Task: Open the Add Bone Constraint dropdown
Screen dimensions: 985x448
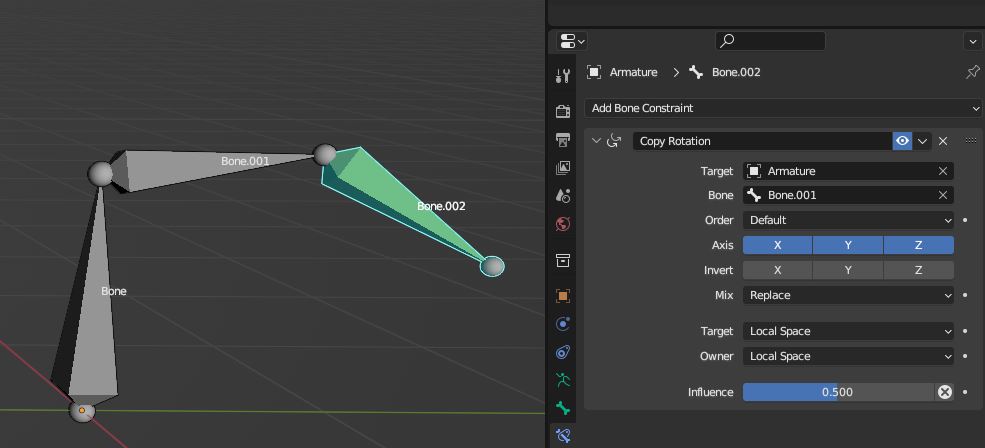Action: (783, 108)
